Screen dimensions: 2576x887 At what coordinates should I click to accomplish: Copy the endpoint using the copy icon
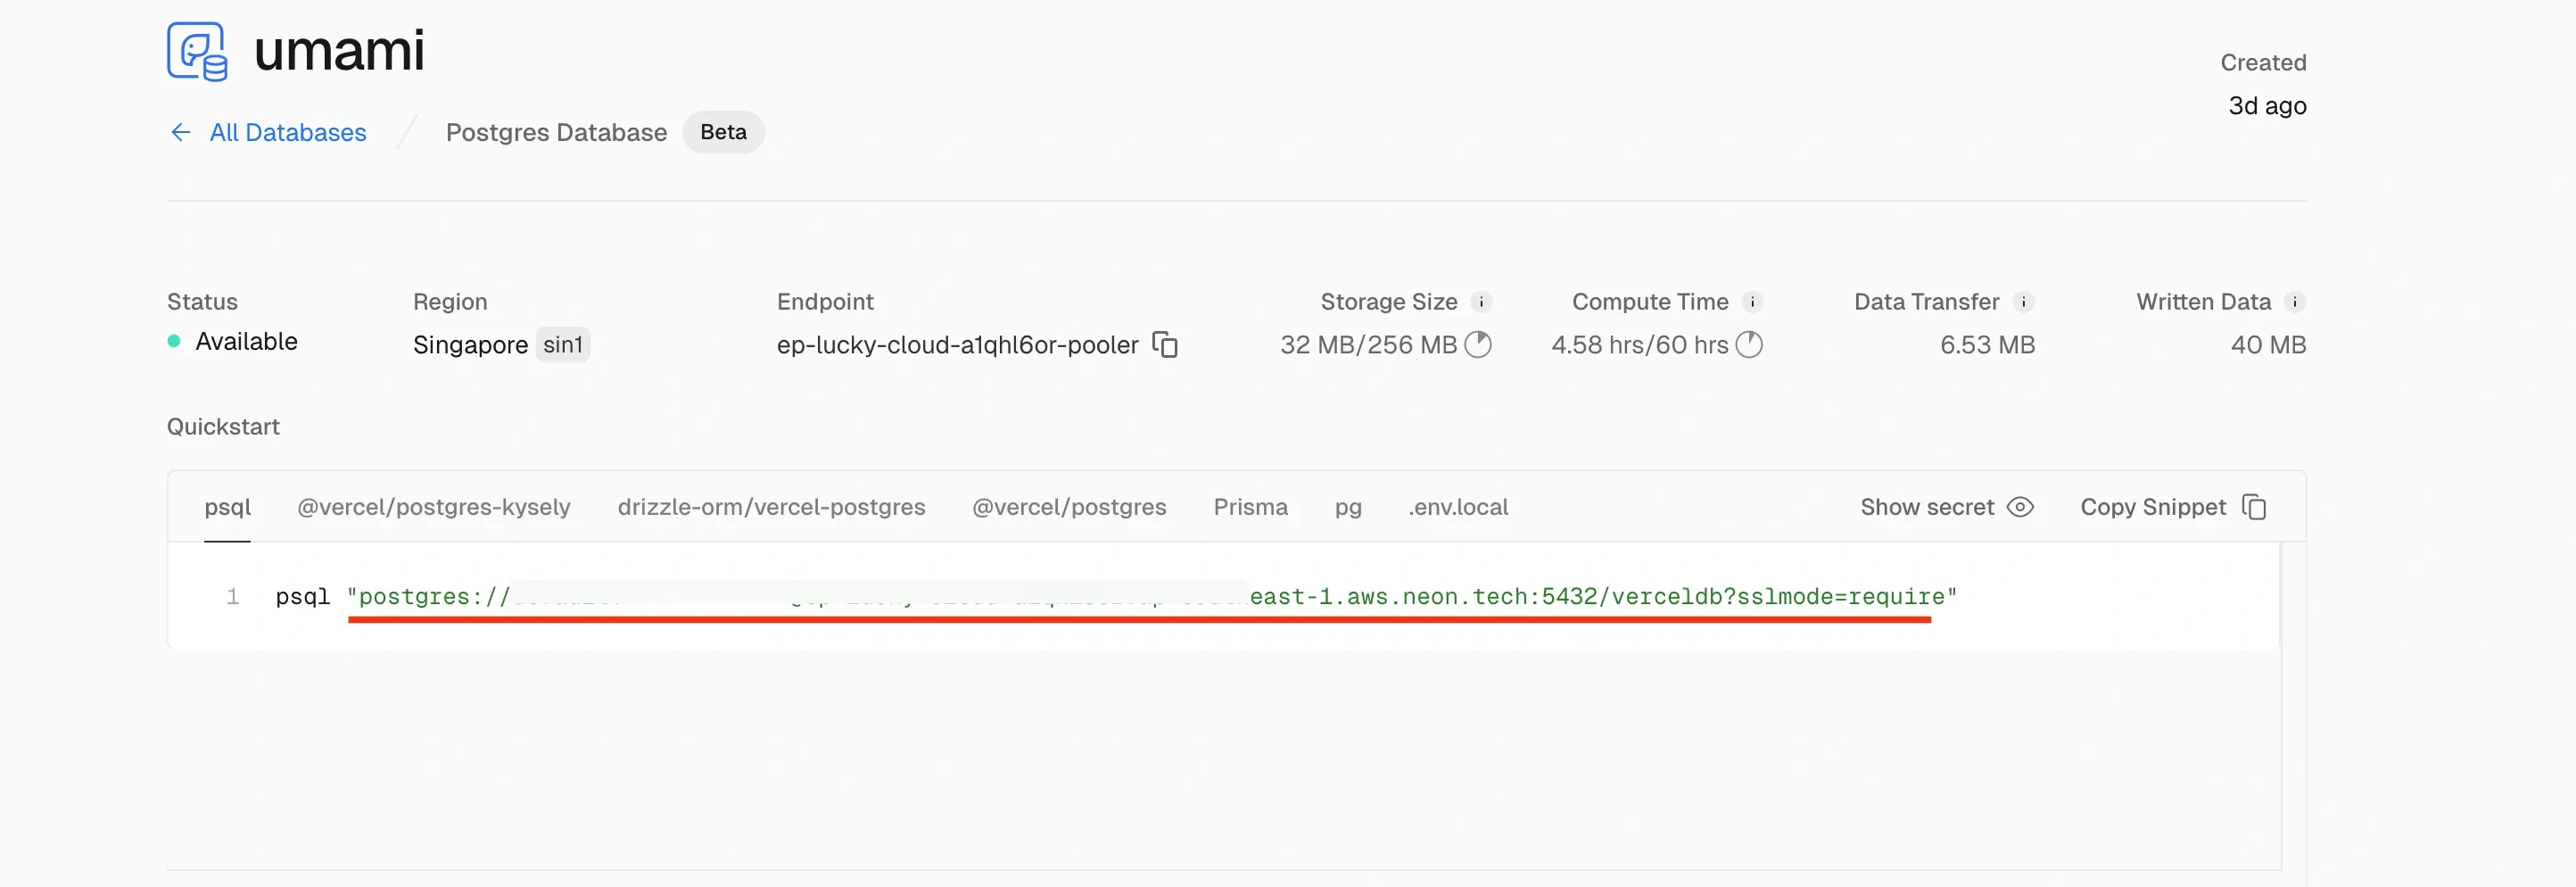[1165, 345]
